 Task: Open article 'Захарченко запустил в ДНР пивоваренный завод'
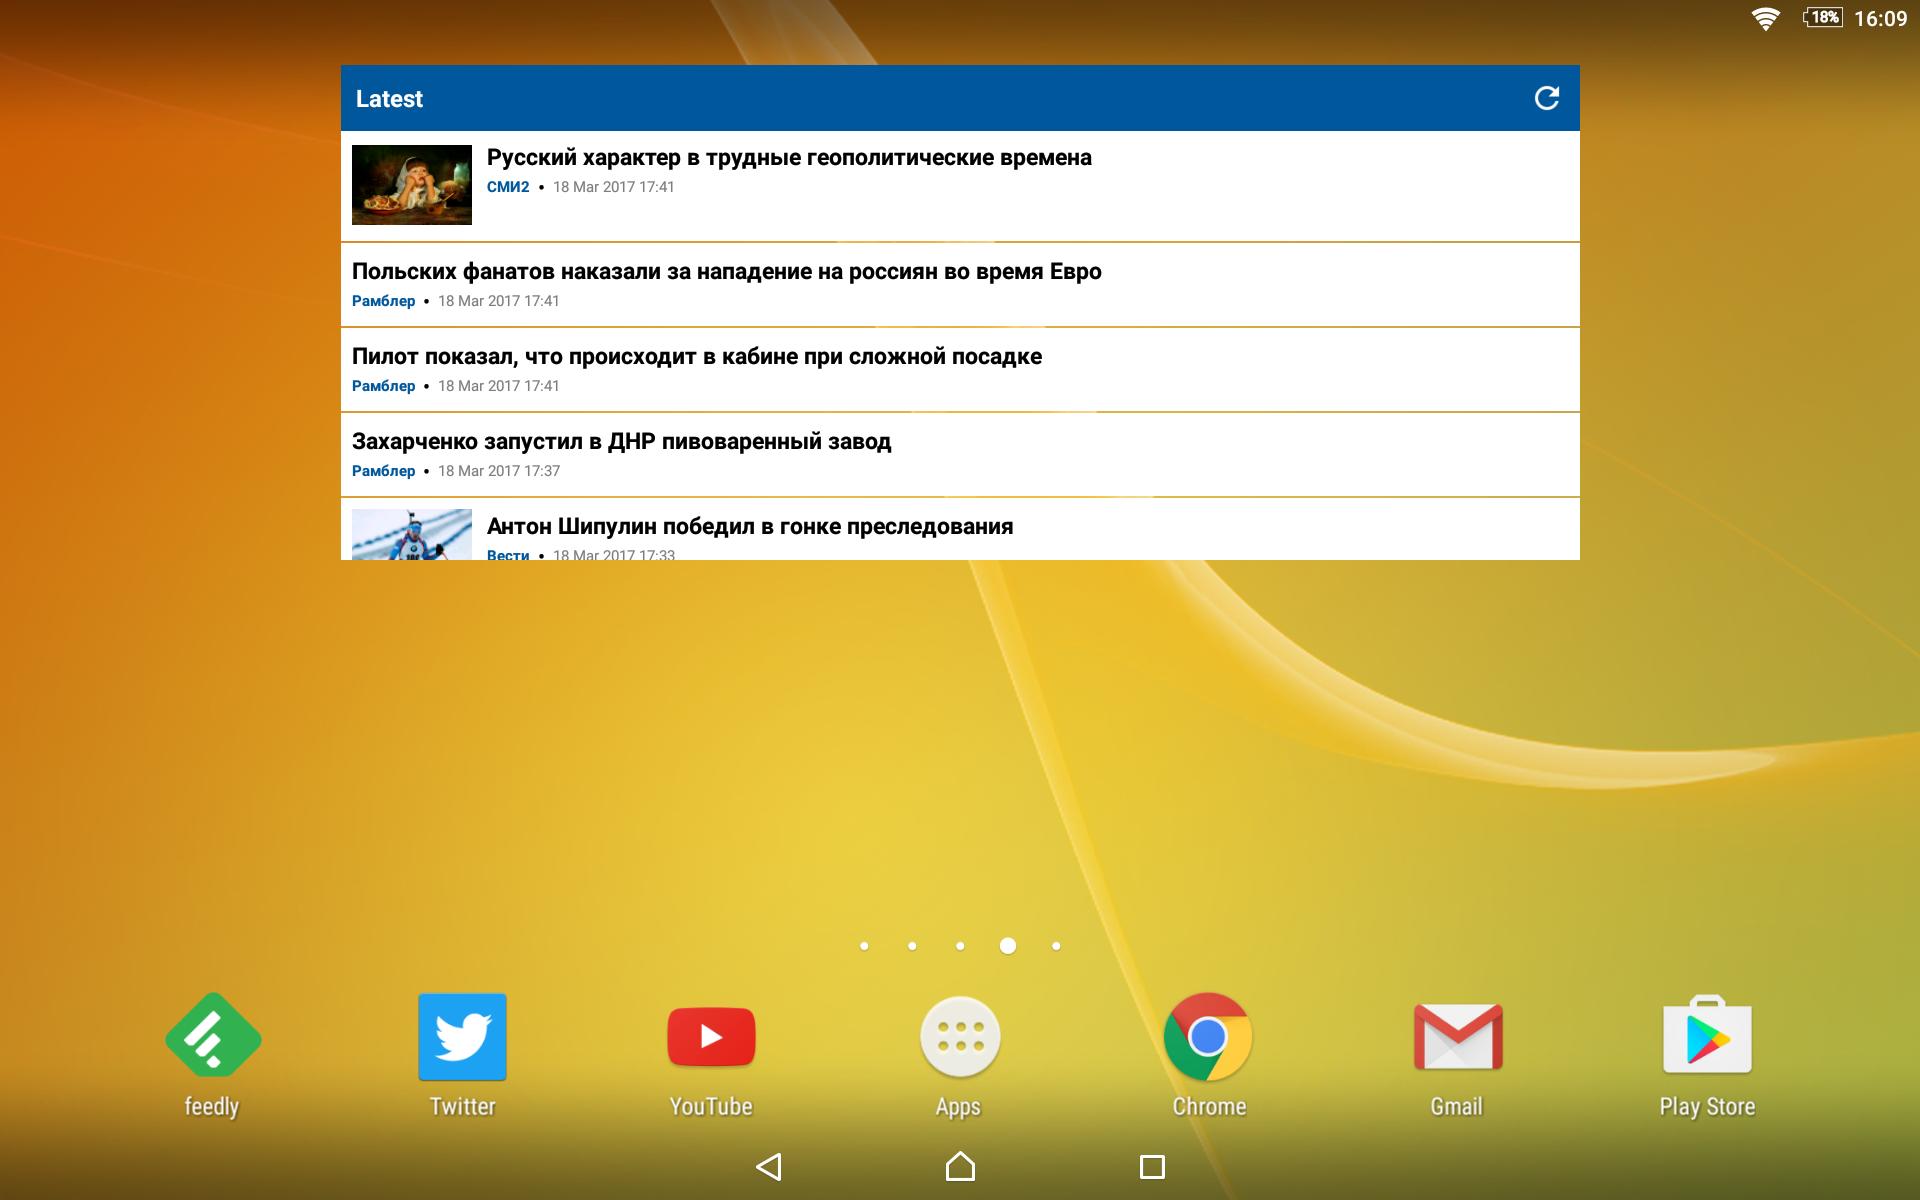960,454
